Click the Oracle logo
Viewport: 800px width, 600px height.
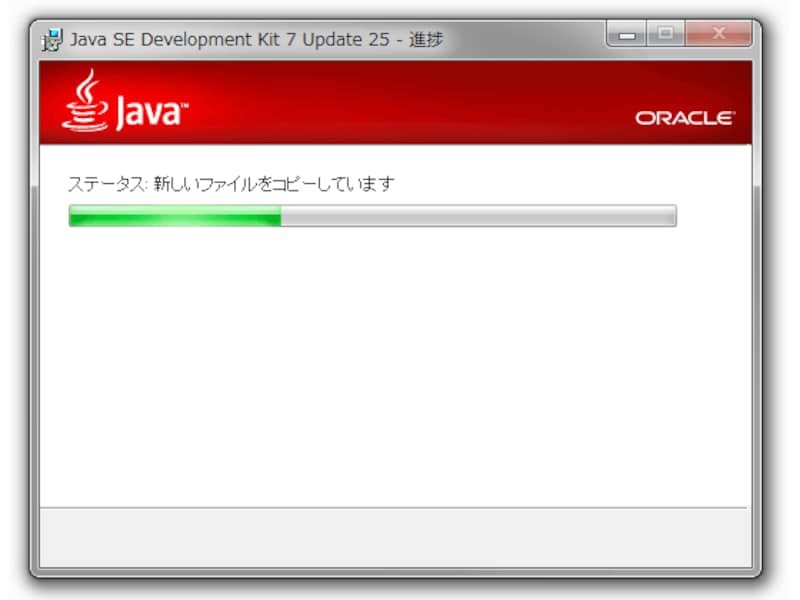(x=684, y=118)
